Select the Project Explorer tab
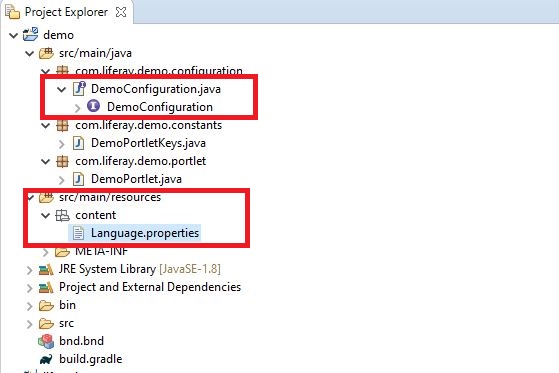This screenshot has height=373, width=559. 66,12
